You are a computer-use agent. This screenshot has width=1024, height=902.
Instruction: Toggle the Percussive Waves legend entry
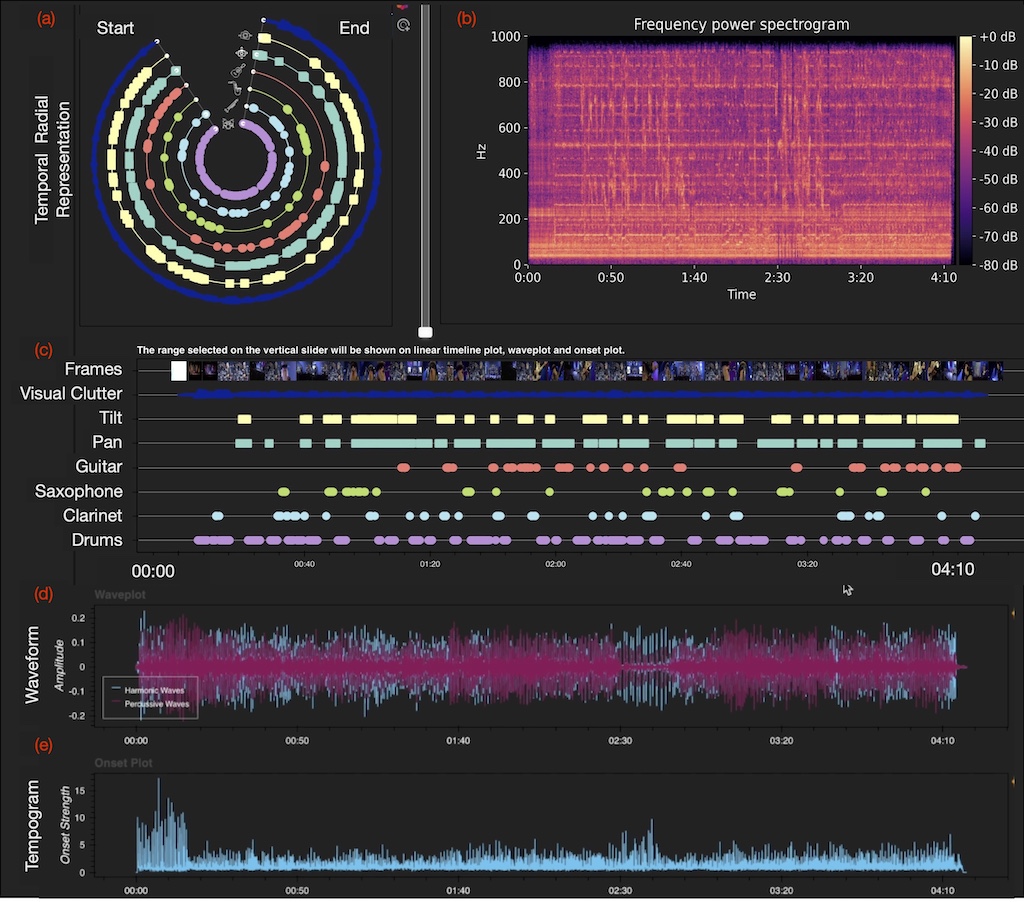[x=150, y=704]
